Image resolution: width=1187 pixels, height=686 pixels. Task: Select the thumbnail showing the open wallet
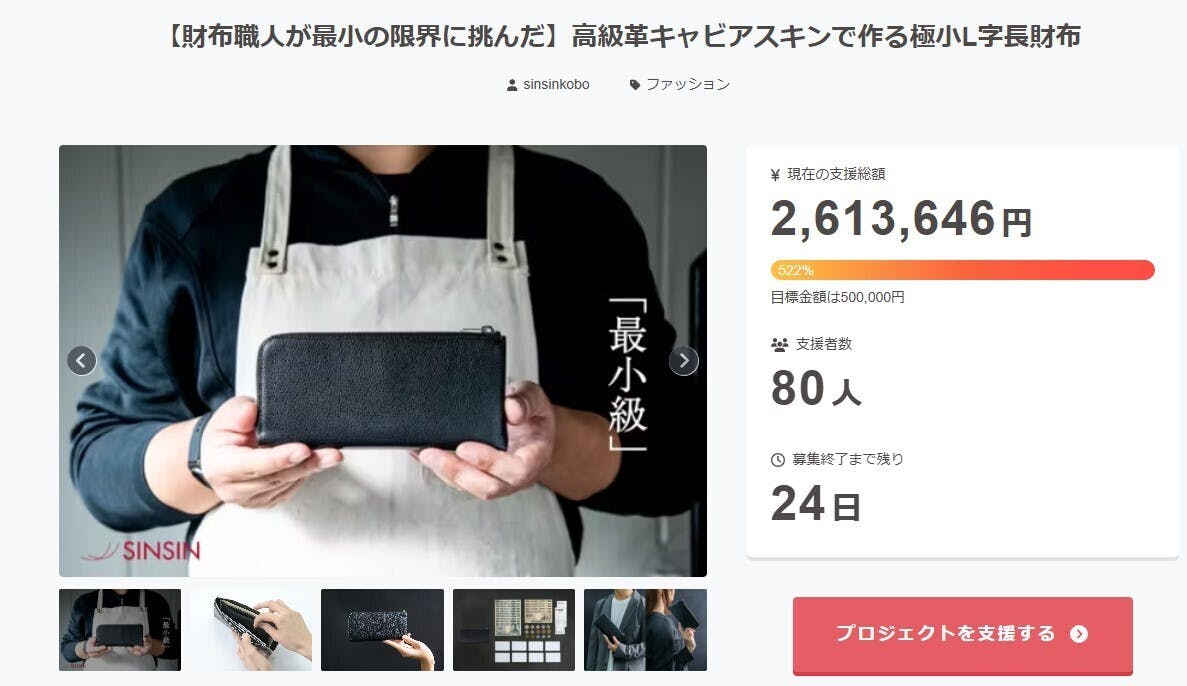251,630
